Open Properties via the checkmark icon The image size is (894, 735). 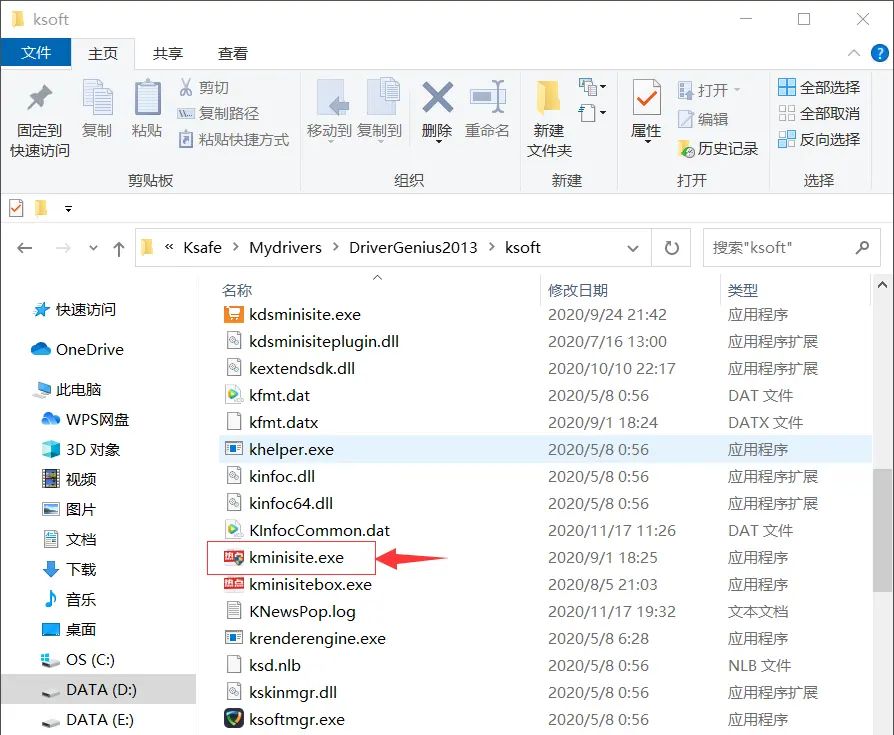646,99
